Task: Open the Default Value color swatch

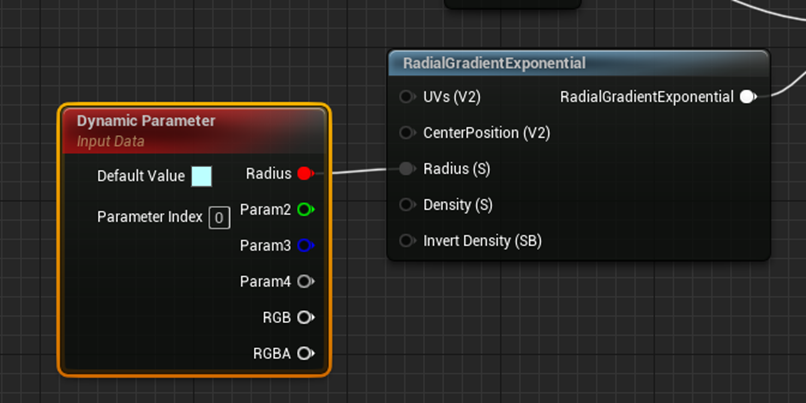Action: coord(202,176)
